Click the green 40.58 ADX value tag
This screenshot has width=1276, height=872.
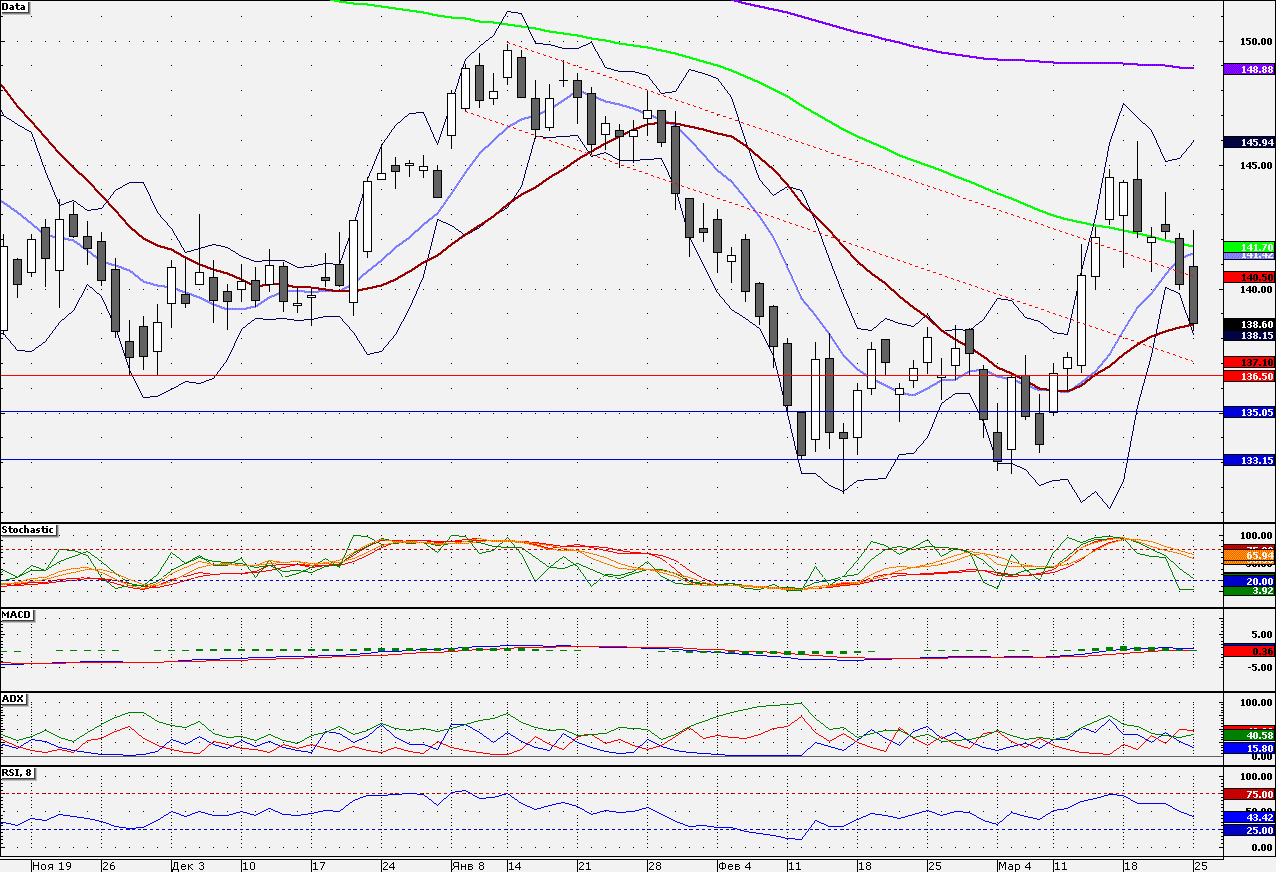click(1249, 736)
